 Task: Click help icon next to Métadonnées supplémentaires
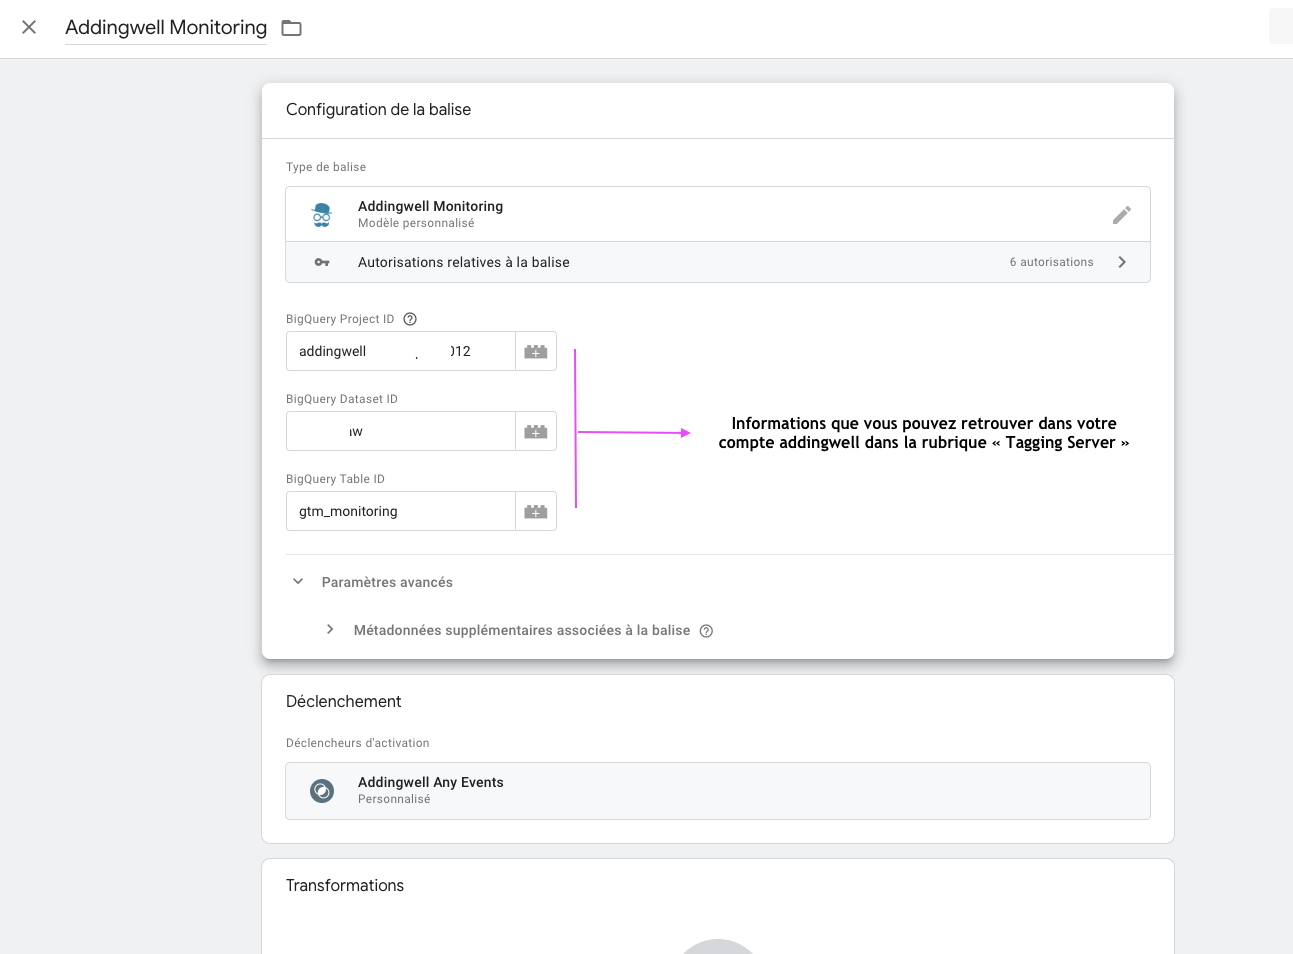click(706, 631)
